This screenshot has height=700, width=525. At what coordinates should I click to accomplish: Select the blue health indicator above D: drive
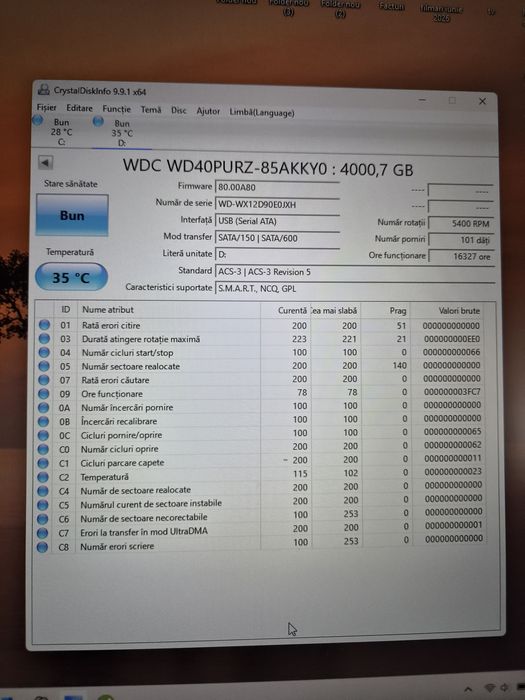98,121
